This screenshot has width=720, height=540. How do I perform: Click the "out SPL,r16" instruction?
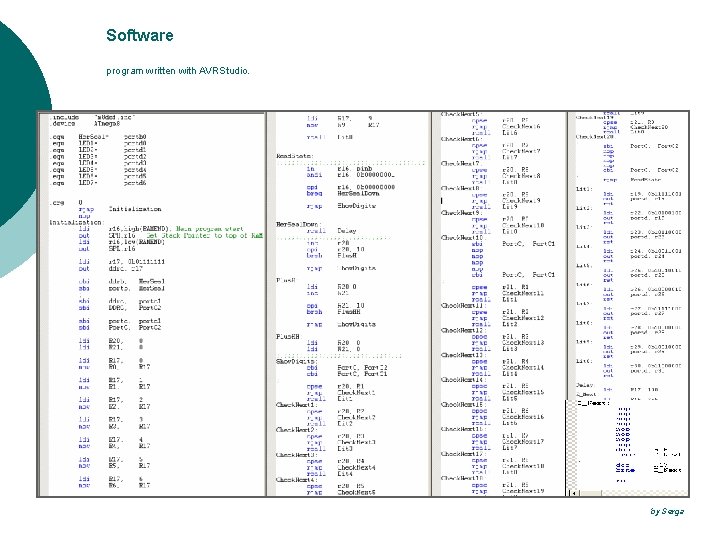[x=107, y=249]
